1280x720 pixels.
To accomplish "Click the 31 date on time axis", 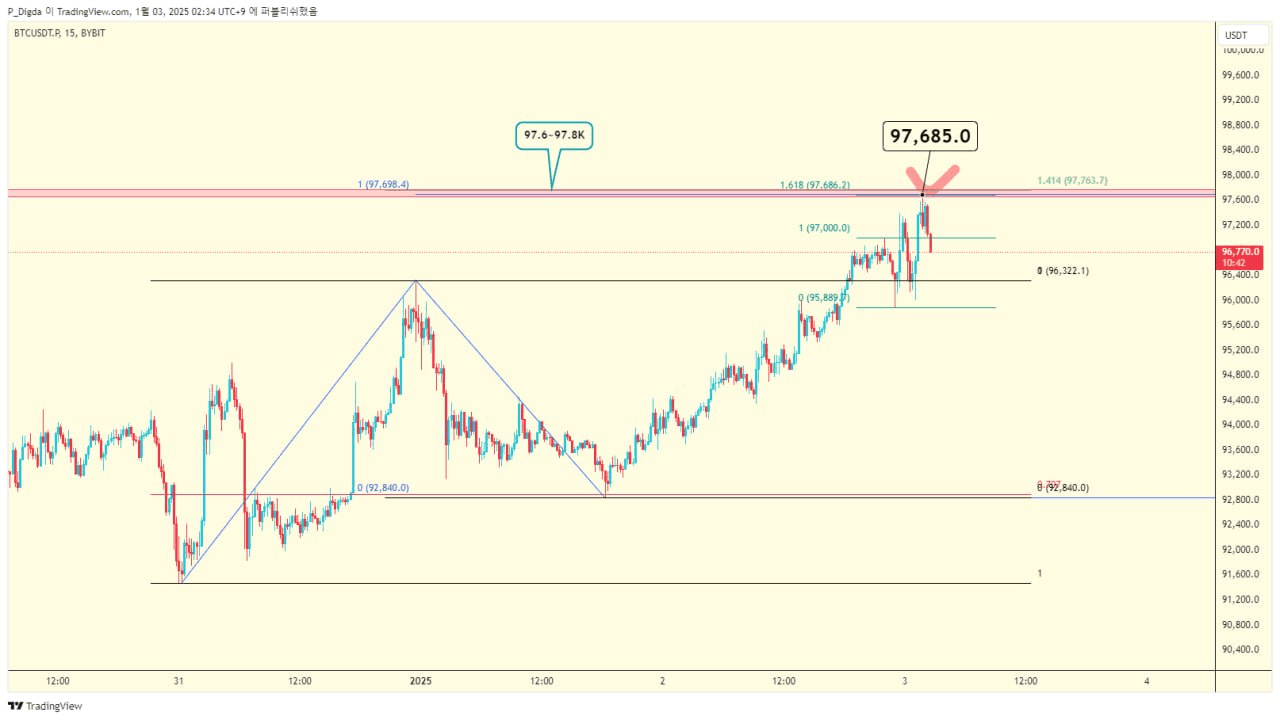I will click(x=178, y=681).
